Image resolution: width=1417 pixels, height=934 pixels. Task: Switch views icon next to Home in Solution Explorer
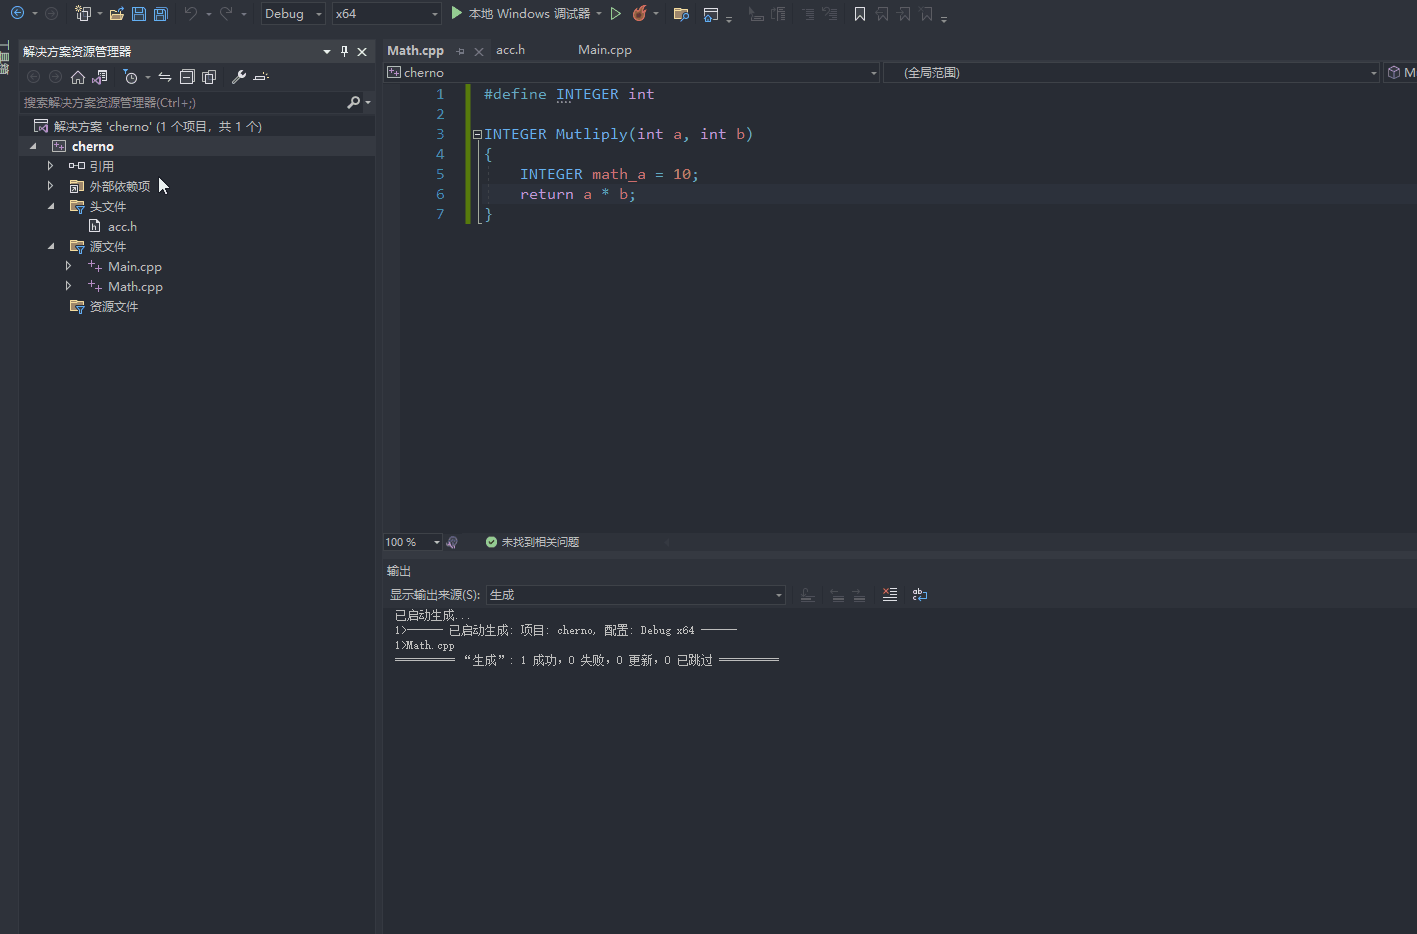[x=100, y=77]
